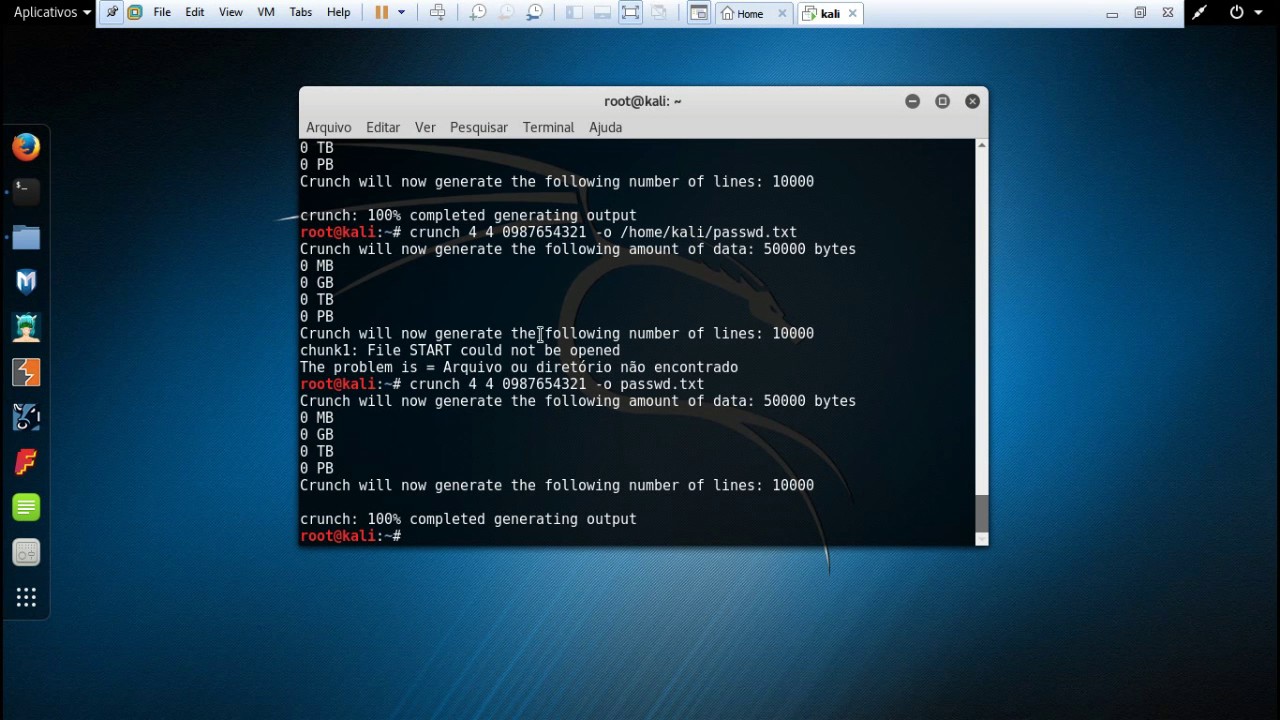Open the VMware VM menu
The height and width of the screenshot is (720, 1280).
point(266,13)
